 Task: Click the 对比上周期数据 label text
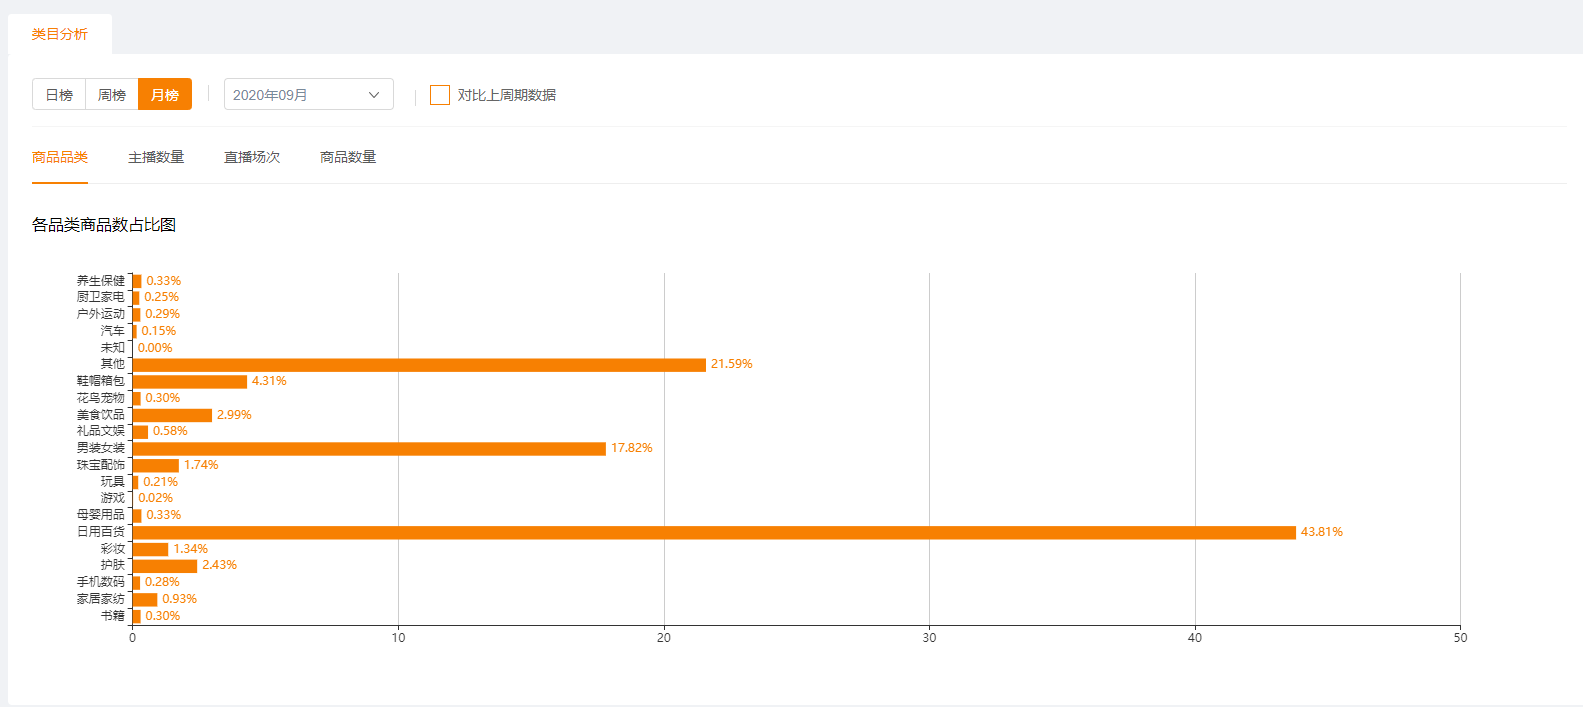coord(507,95)
